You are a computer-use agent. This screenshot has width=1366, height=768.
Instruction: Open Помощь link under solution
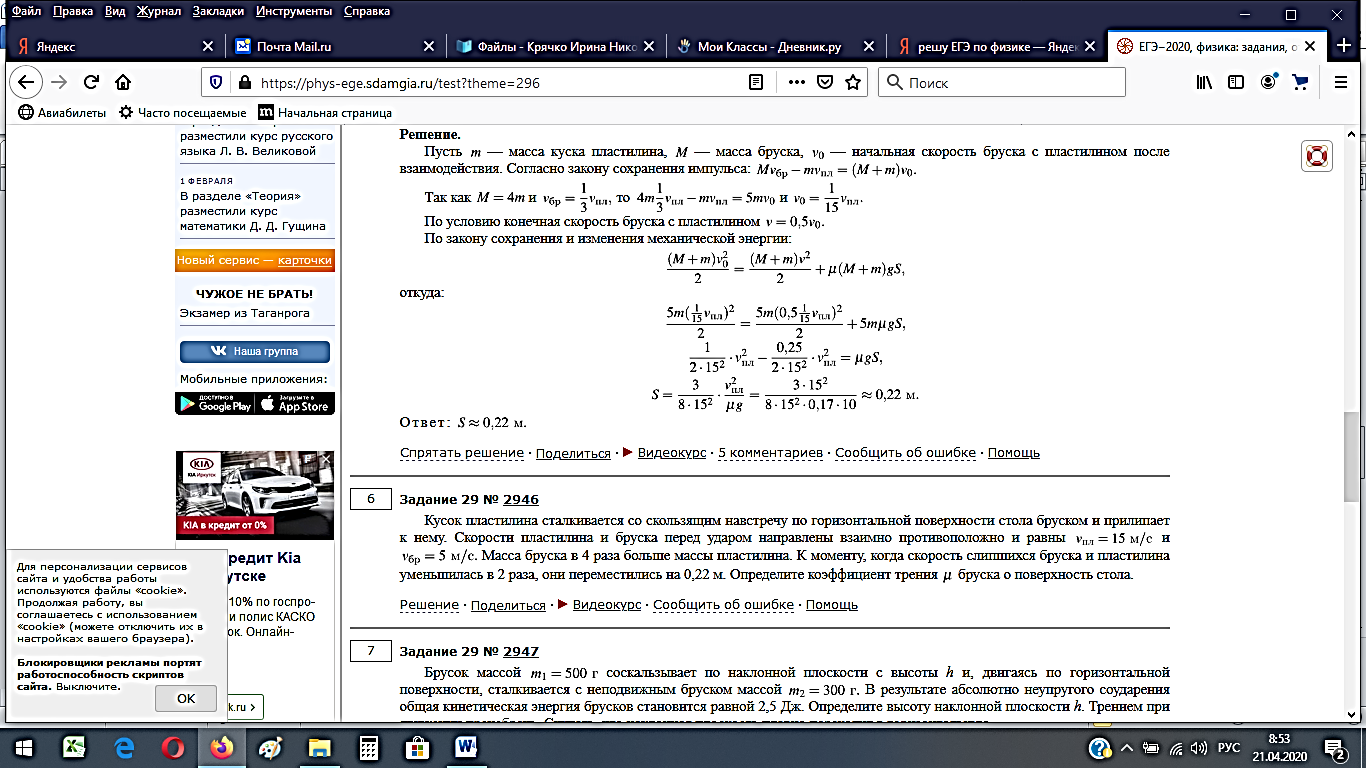(x=1014, y=453)
